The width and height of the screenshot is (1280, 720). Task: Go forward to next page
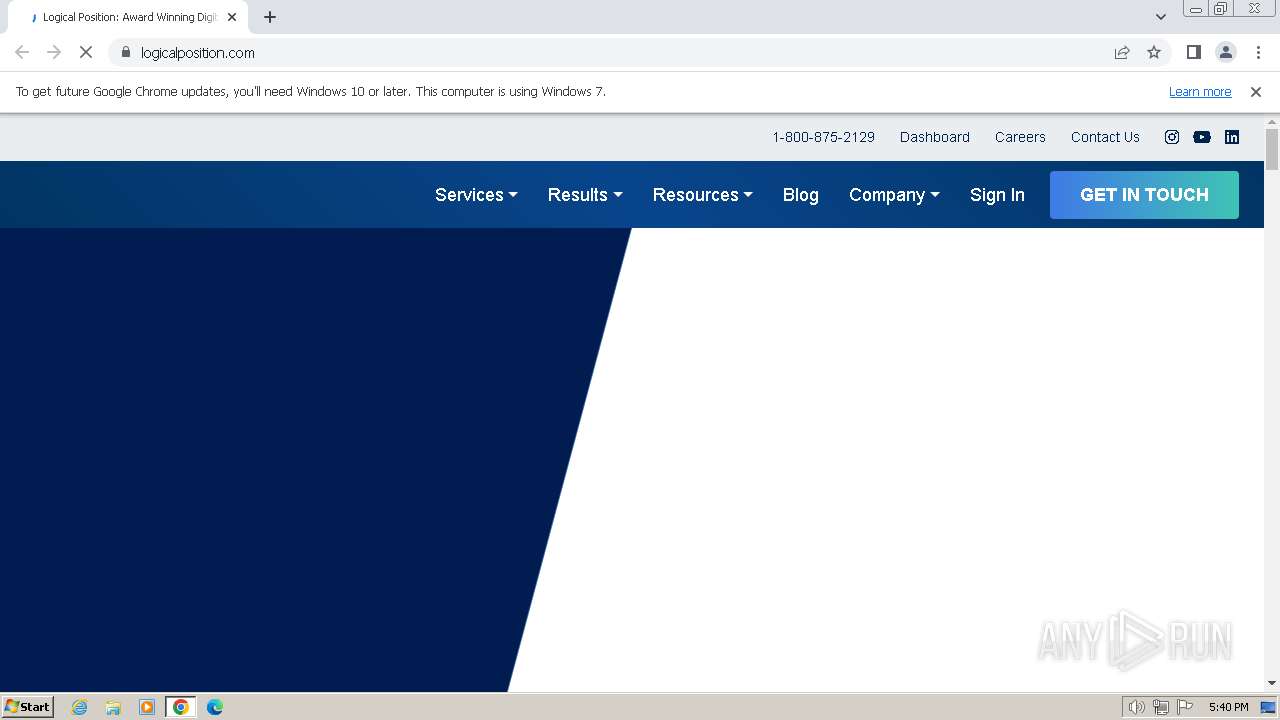(54, 52)
